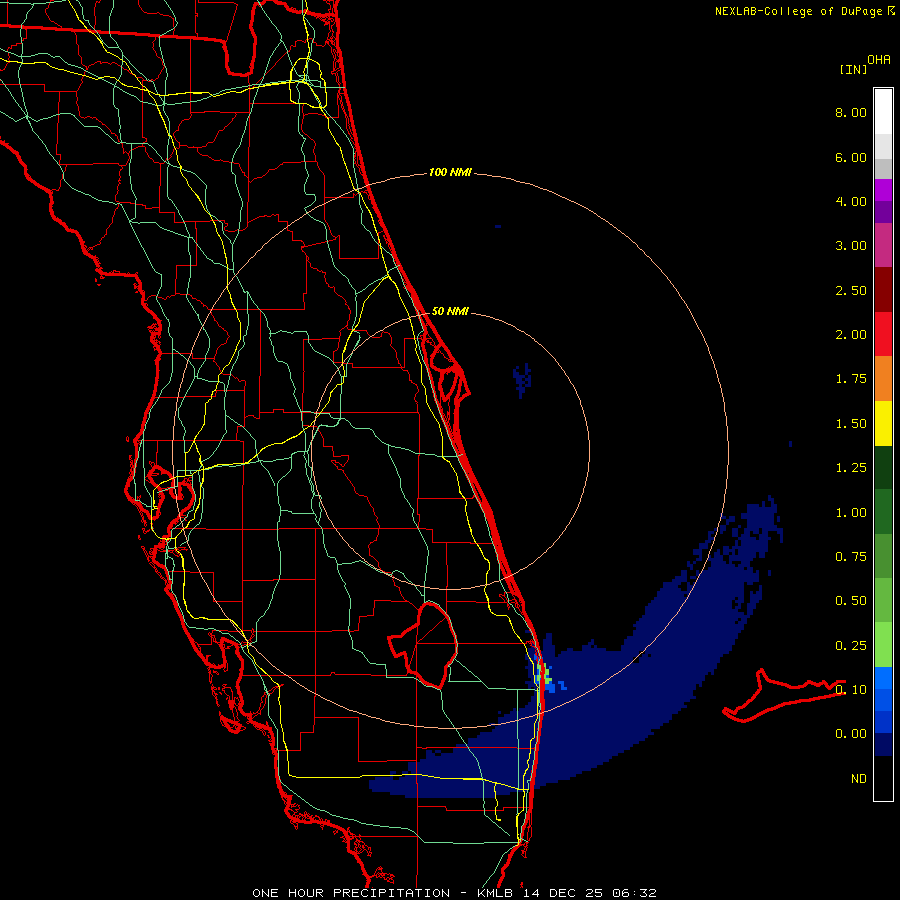Click the 0.75 legend value
Screen dimensions: 900x900
[x=851, y=557]
